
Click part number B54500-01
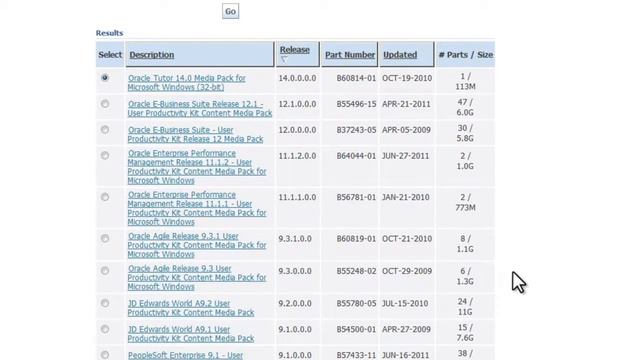pos(356,329)
